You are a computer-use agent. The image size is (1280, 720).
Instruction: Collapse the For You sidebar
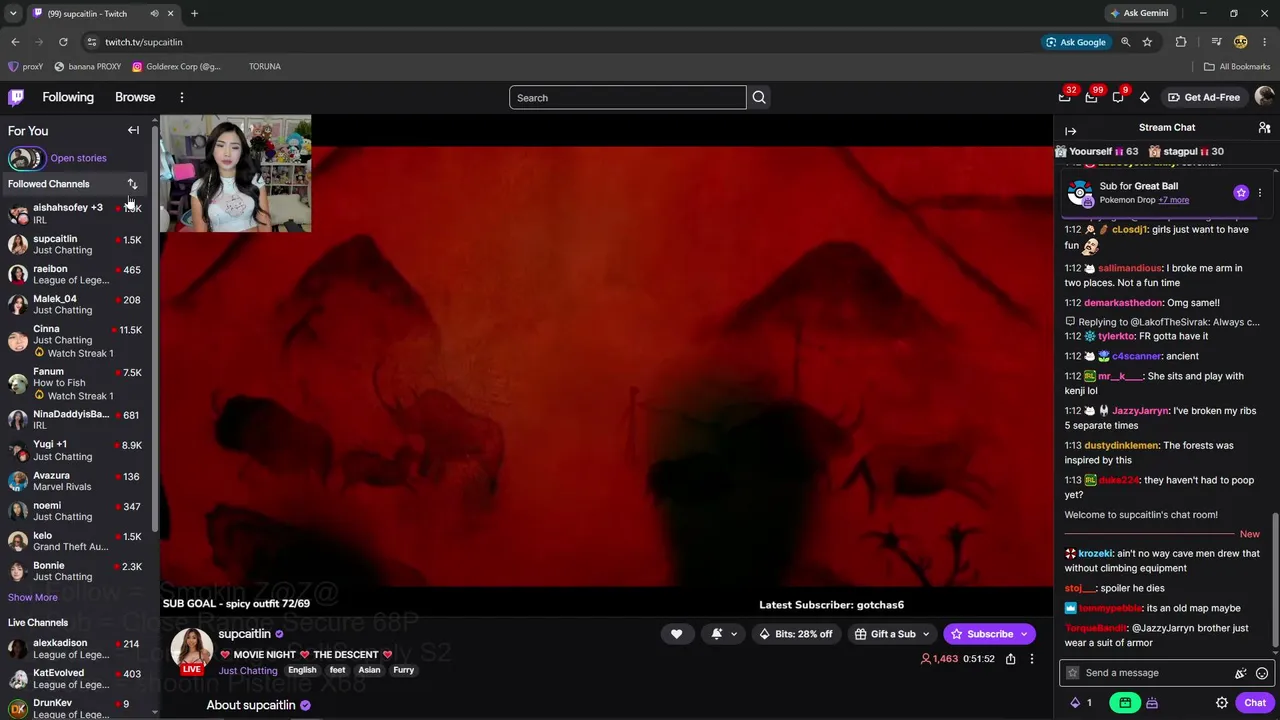tap(133, 130)
